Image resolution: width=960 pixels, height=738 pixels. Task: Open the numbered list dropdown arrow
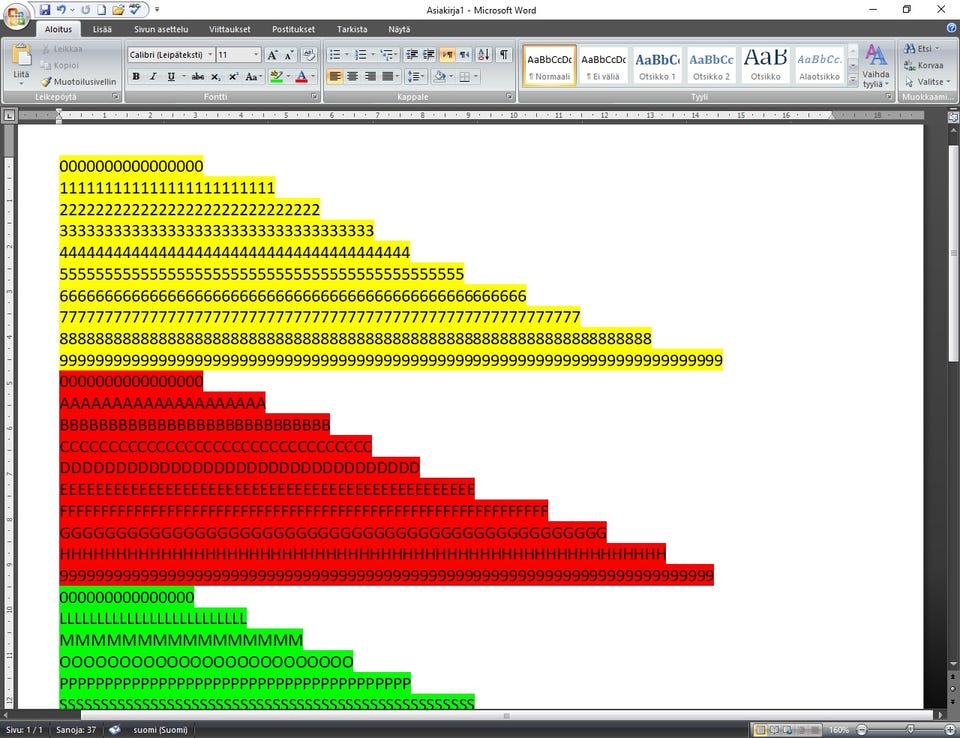373,55
